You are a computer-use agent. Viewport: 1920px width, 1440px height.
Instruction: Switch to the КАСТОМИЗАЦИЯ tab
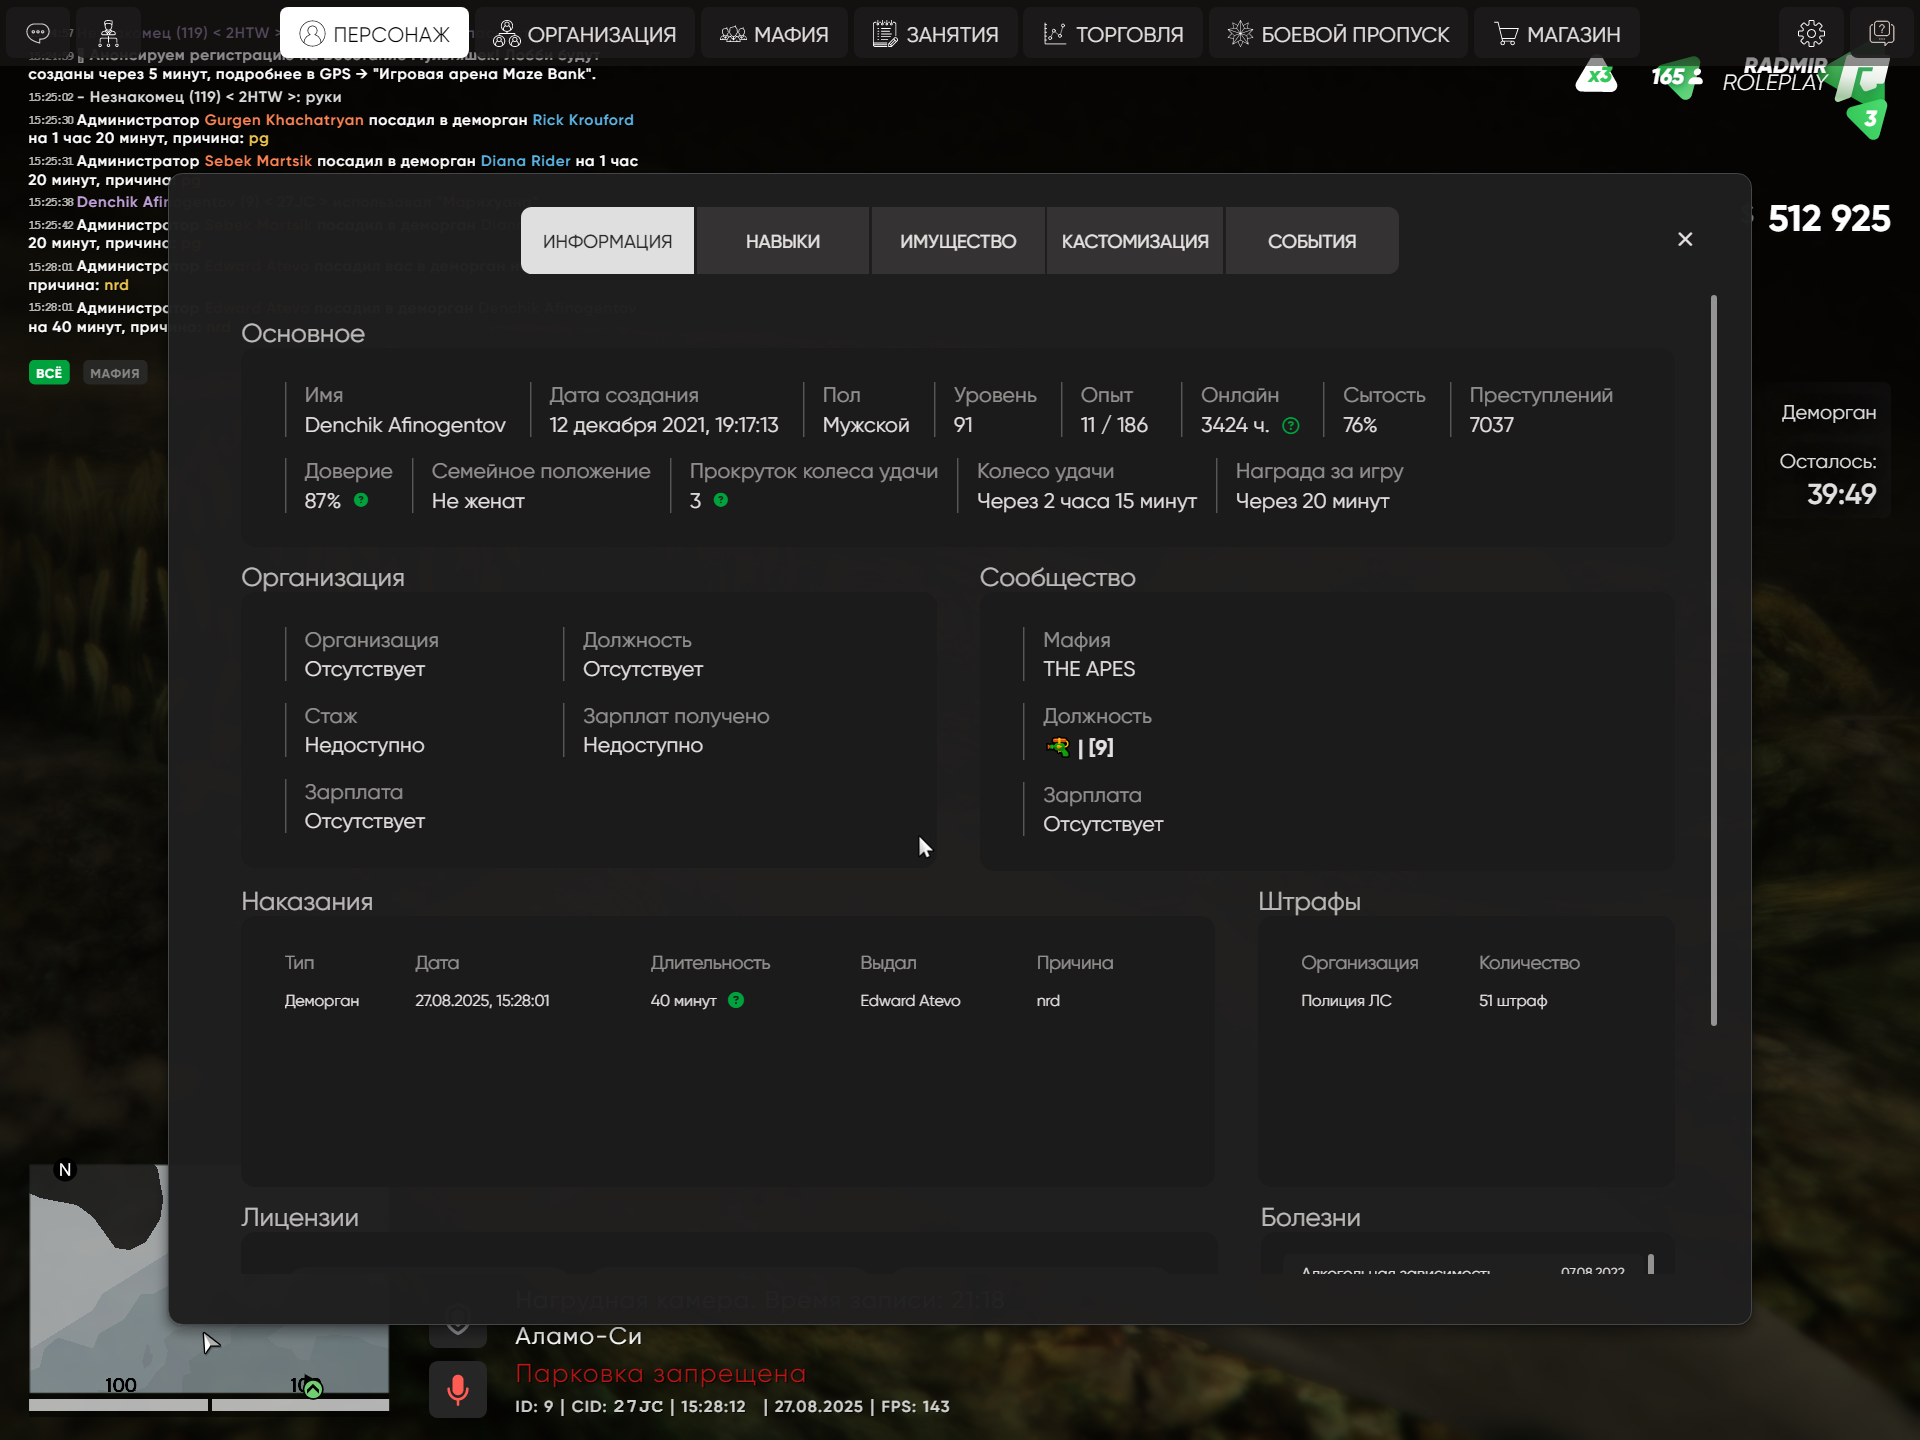click(1135, 241)
